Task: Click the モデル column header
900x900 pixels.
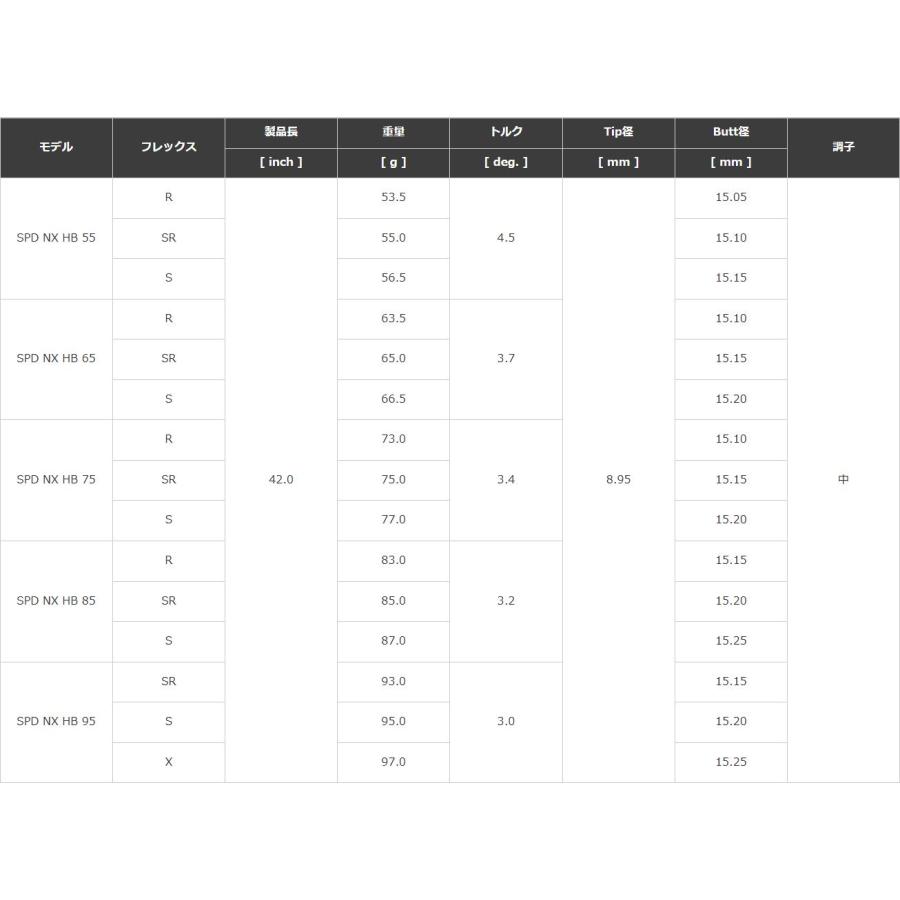Action: [56, 148]
